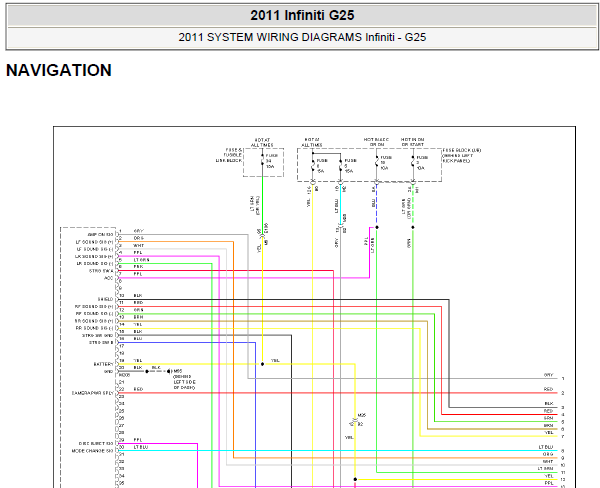Click the '2011 SYSTEM WIRING DIAGRAMS Infiniti - G25' subtitle
This screenshot has height=488, width=600.
click(302, 37)
